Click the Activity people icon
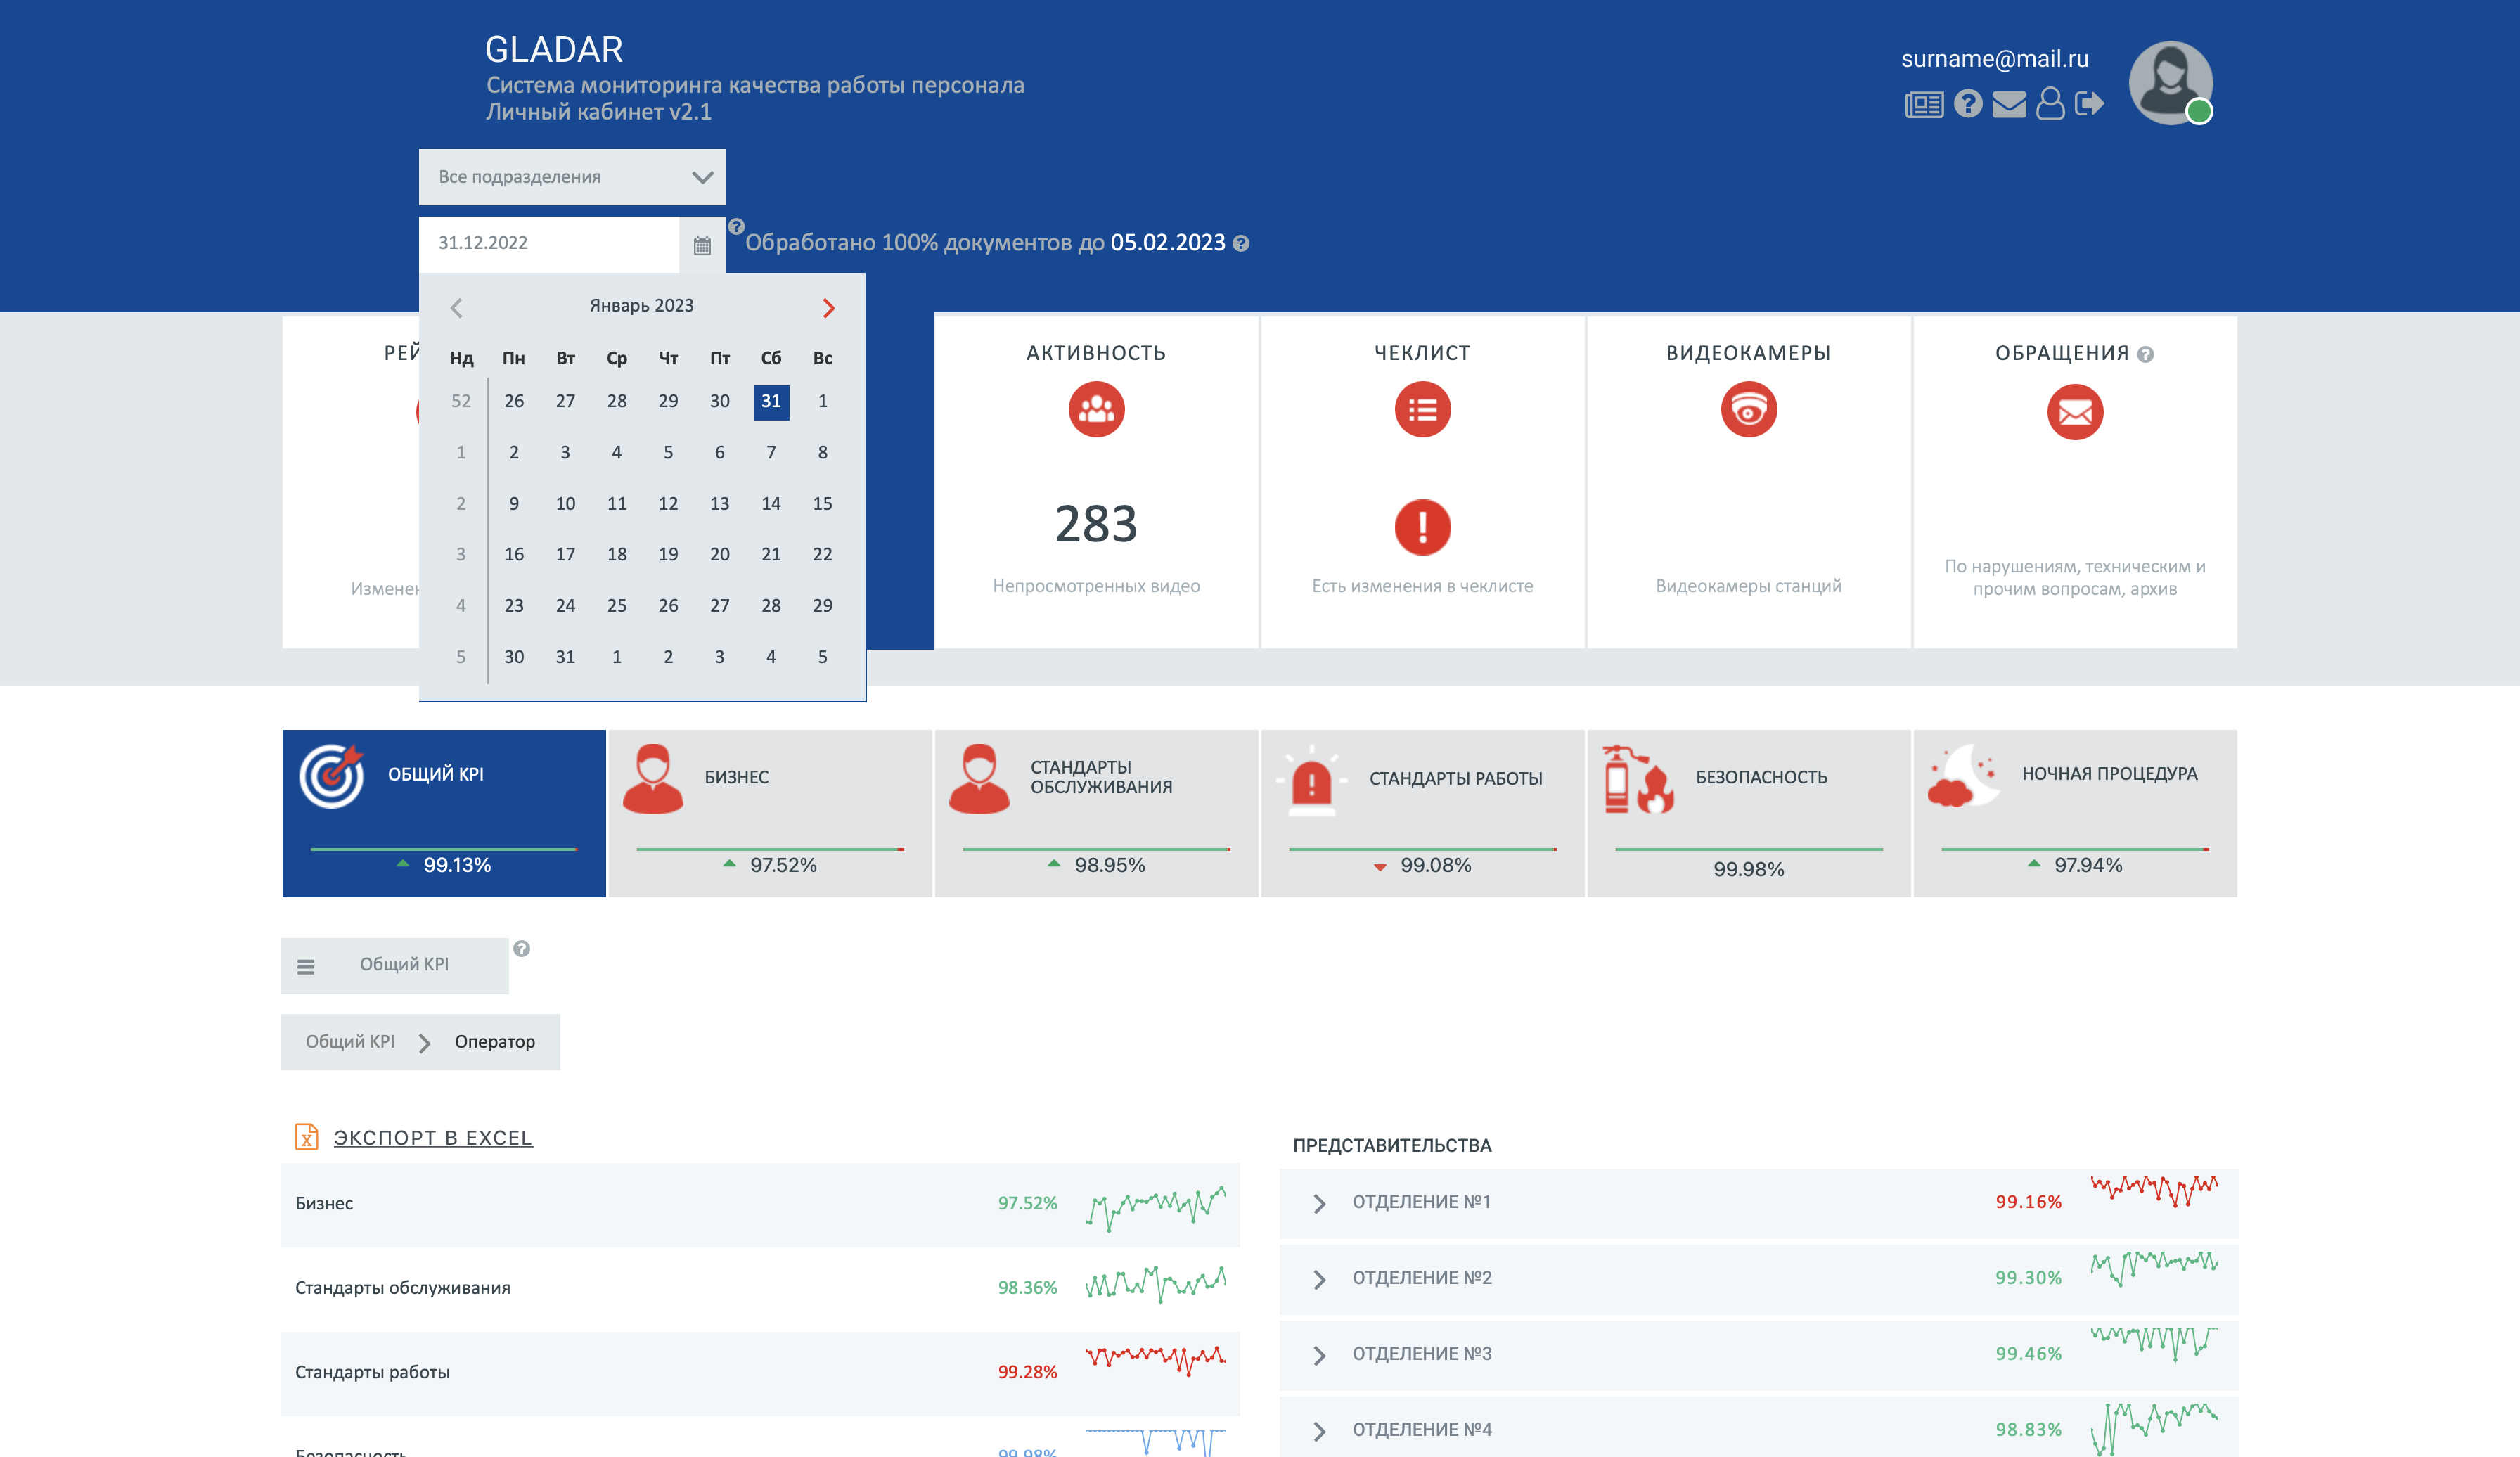2520x1457 pixels. [x=1096, y=409]
